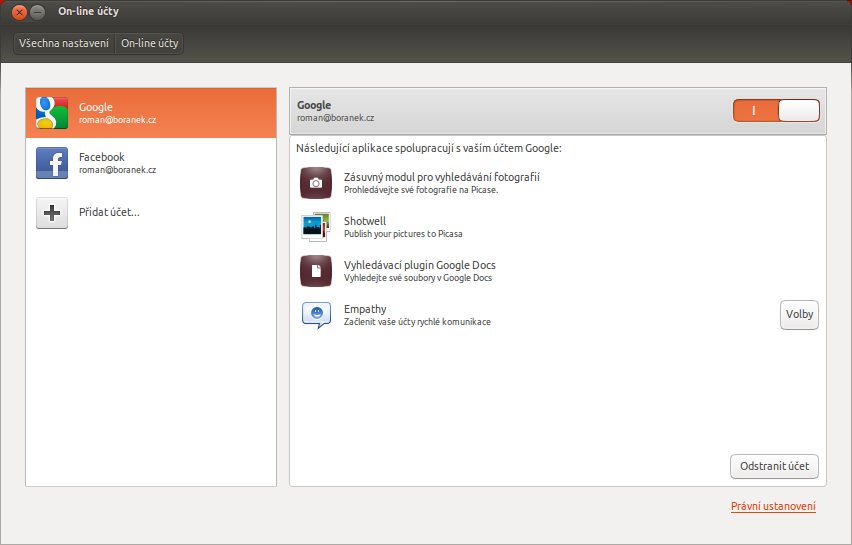Open Volby for Empathy

(799, 315)
